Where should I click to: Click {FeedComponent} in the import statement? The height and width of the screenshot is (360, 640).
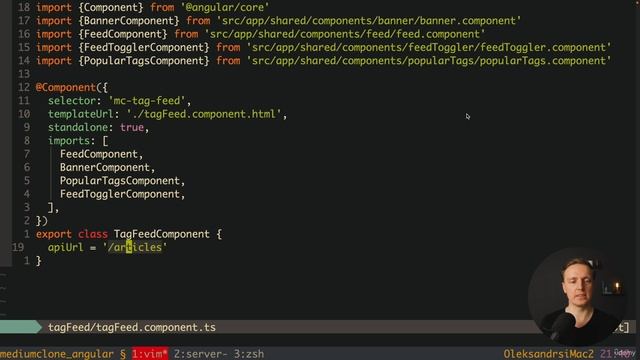[123, 34]
